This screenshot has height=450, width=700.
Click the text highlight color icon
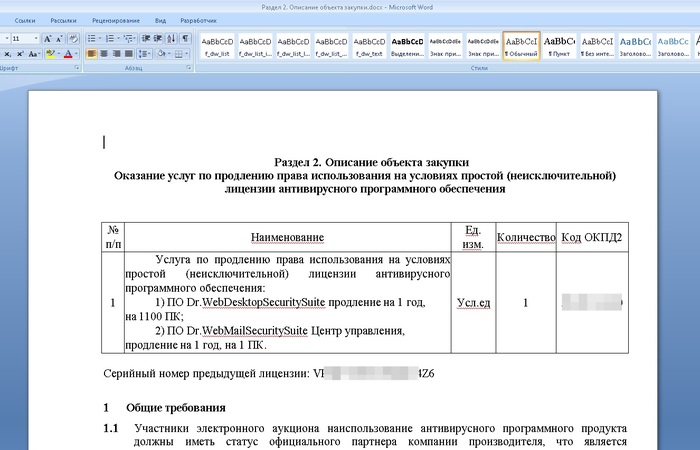50,54
